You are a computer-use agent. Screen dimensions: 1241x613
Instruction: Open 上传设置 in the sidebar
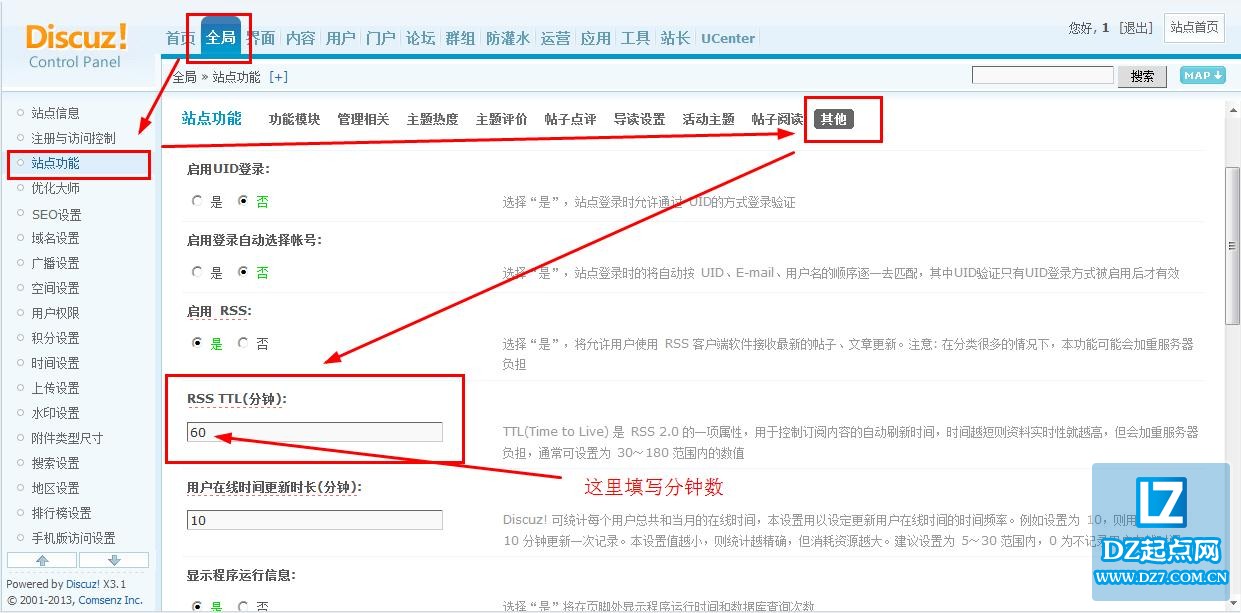click(55, 388)
